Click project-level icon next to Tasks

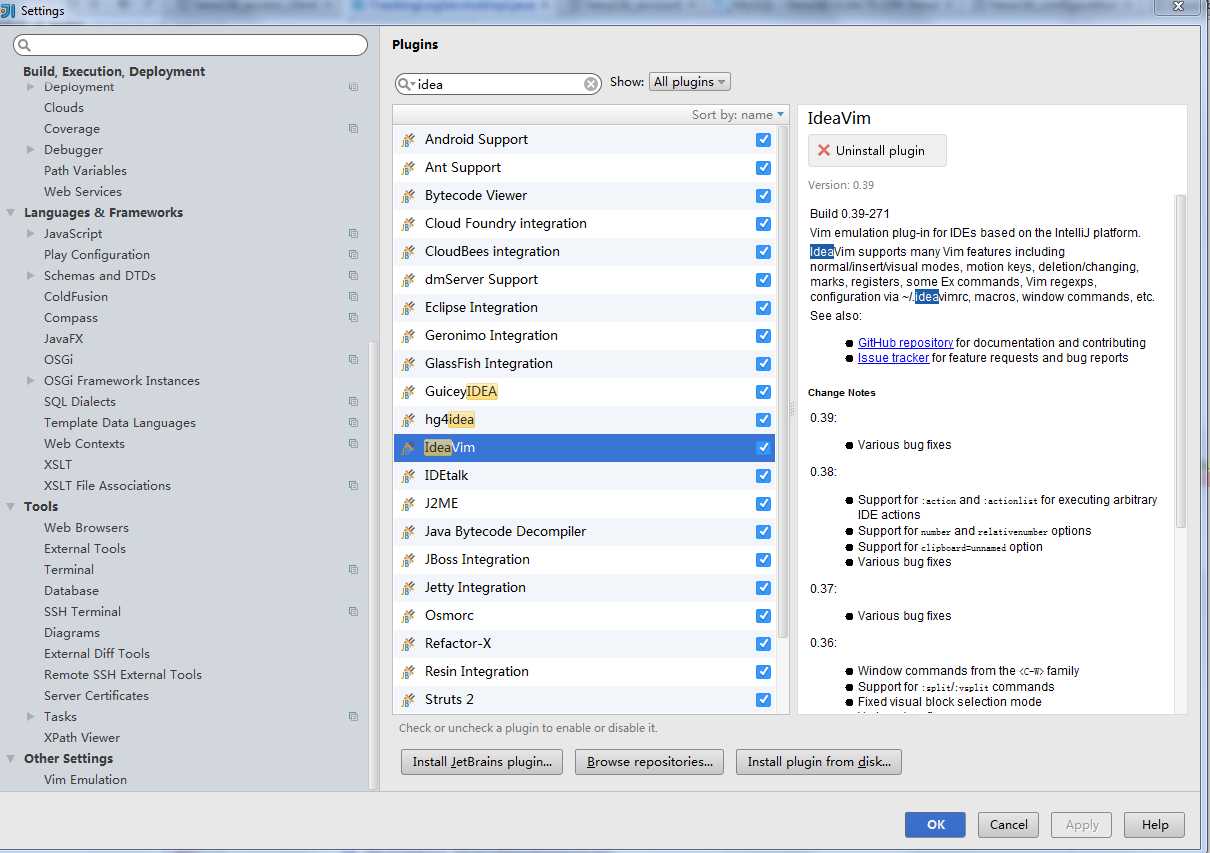[x=353, y=717]
